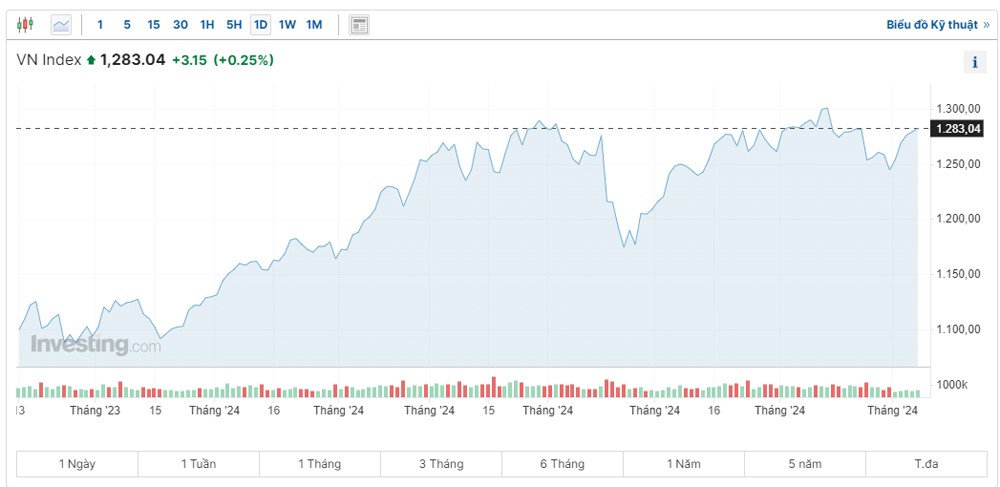Click the green up arrow next to VN Index
Screen dimensions: 1000x487
tap(91, 60)
